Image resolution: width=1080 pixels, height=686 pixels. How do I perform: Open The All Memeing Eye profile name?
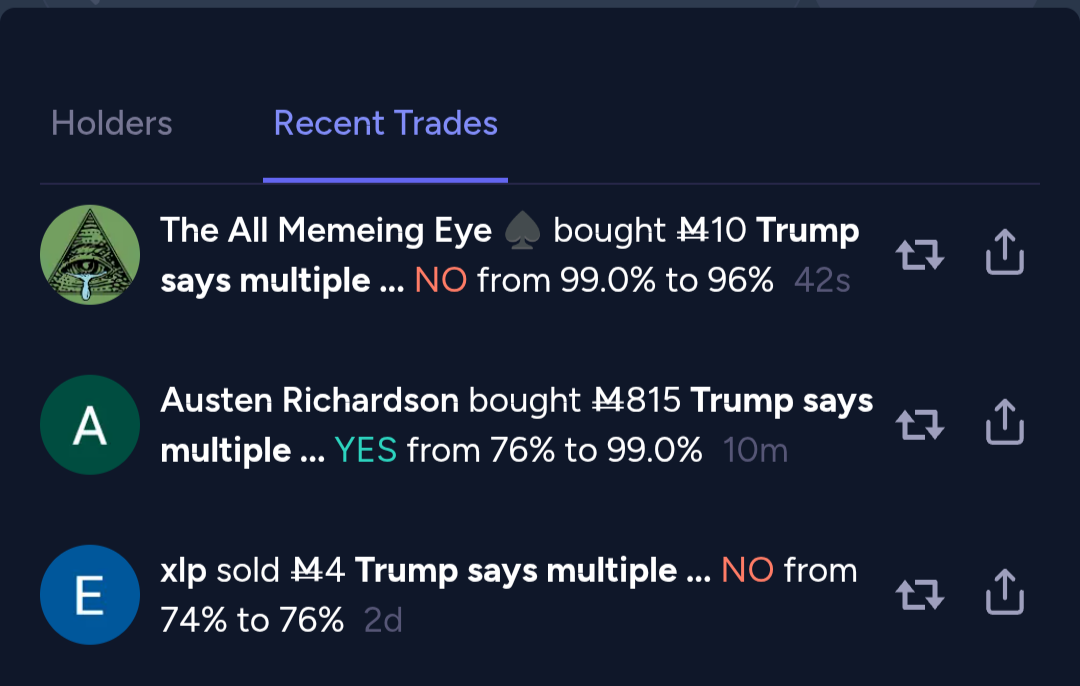tap(326, 231)
